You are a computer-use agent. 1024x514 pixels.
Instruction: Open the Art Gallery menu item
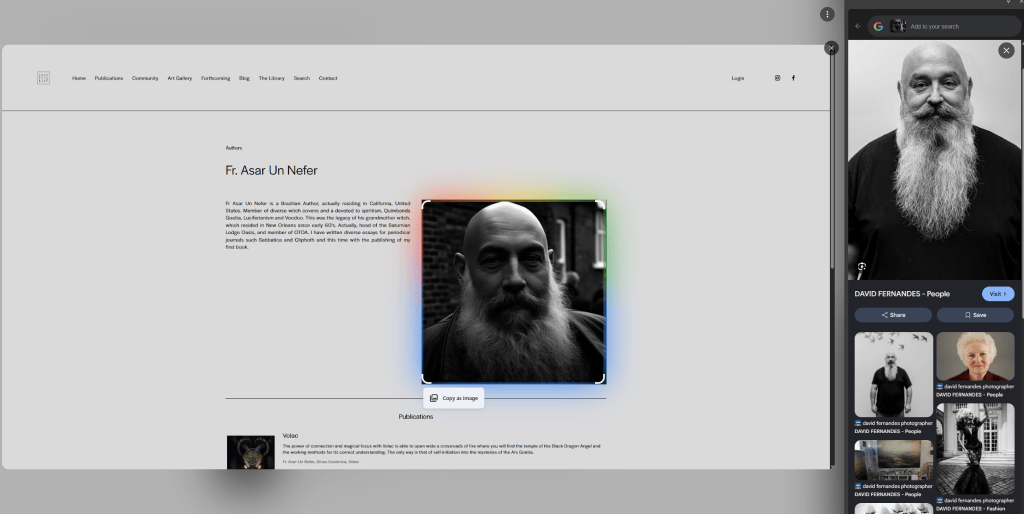(x=180, y=78)
